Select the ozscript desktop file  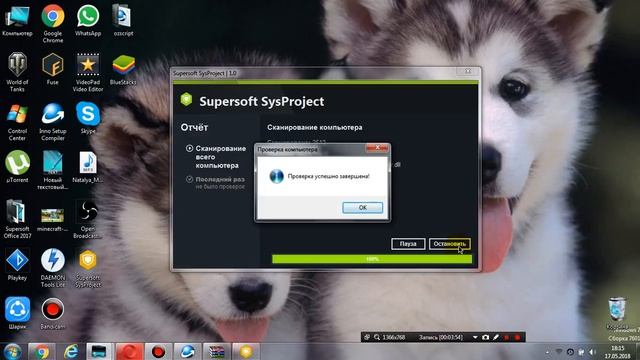pyautogui.click(x=123, y=20)
